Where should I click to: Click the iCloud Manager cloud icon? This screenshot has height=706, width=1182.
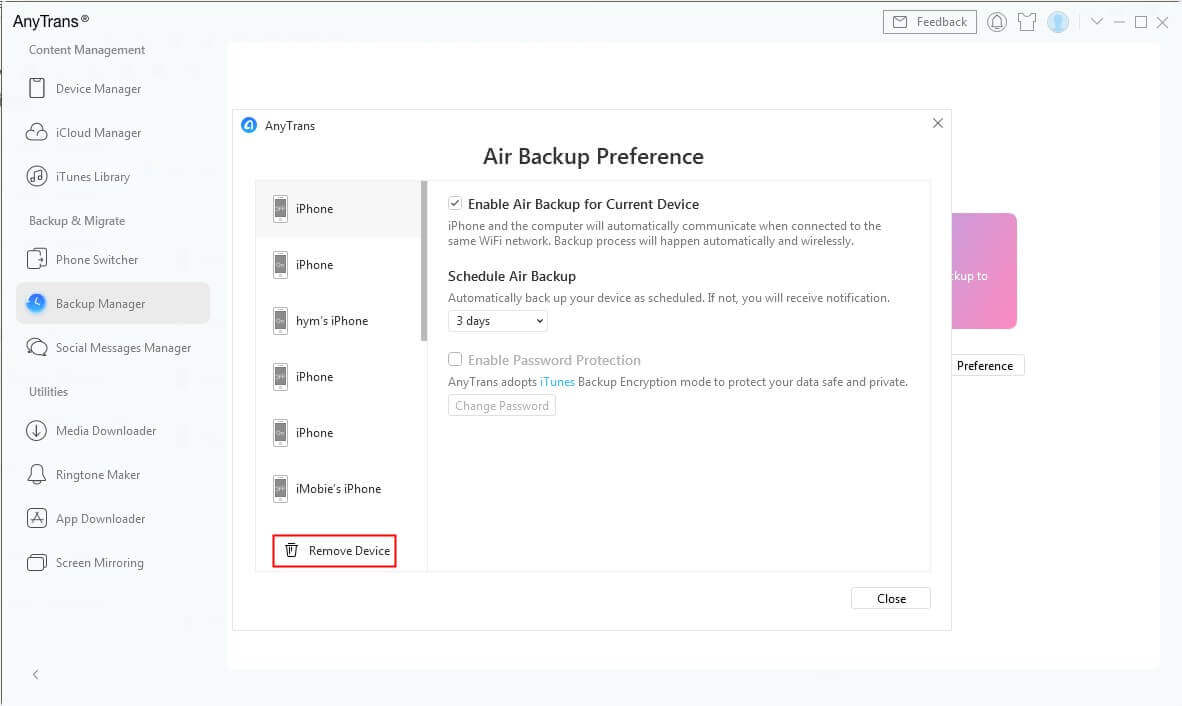tap(37, 133)
